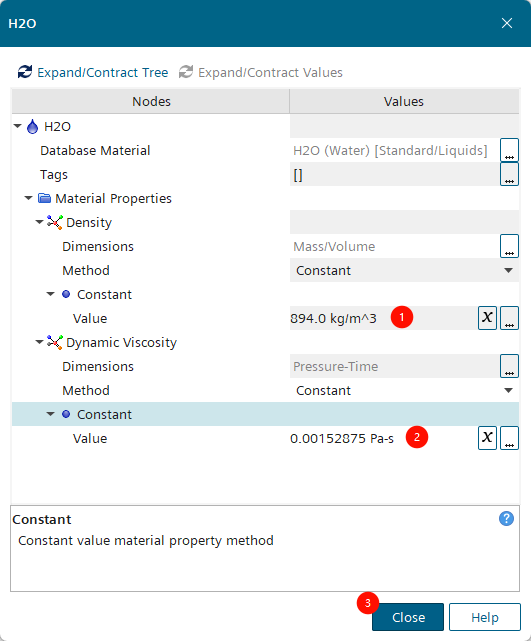Click the X expression button for density value
This screenshot has width=531, height=641.
point(487,318)
